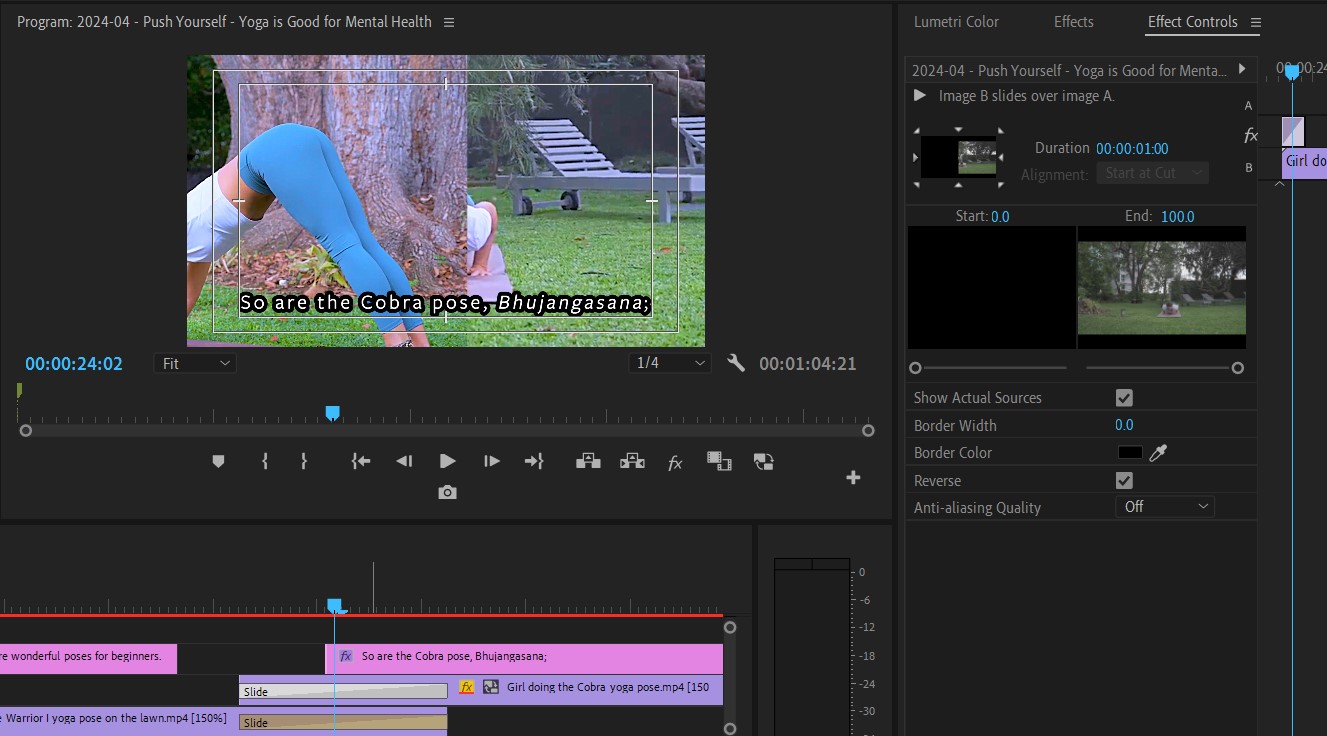The width and height of the screenshot is (1327, 736).
Task: Toggle global FX mute button
Action: [x=675, y=462]
